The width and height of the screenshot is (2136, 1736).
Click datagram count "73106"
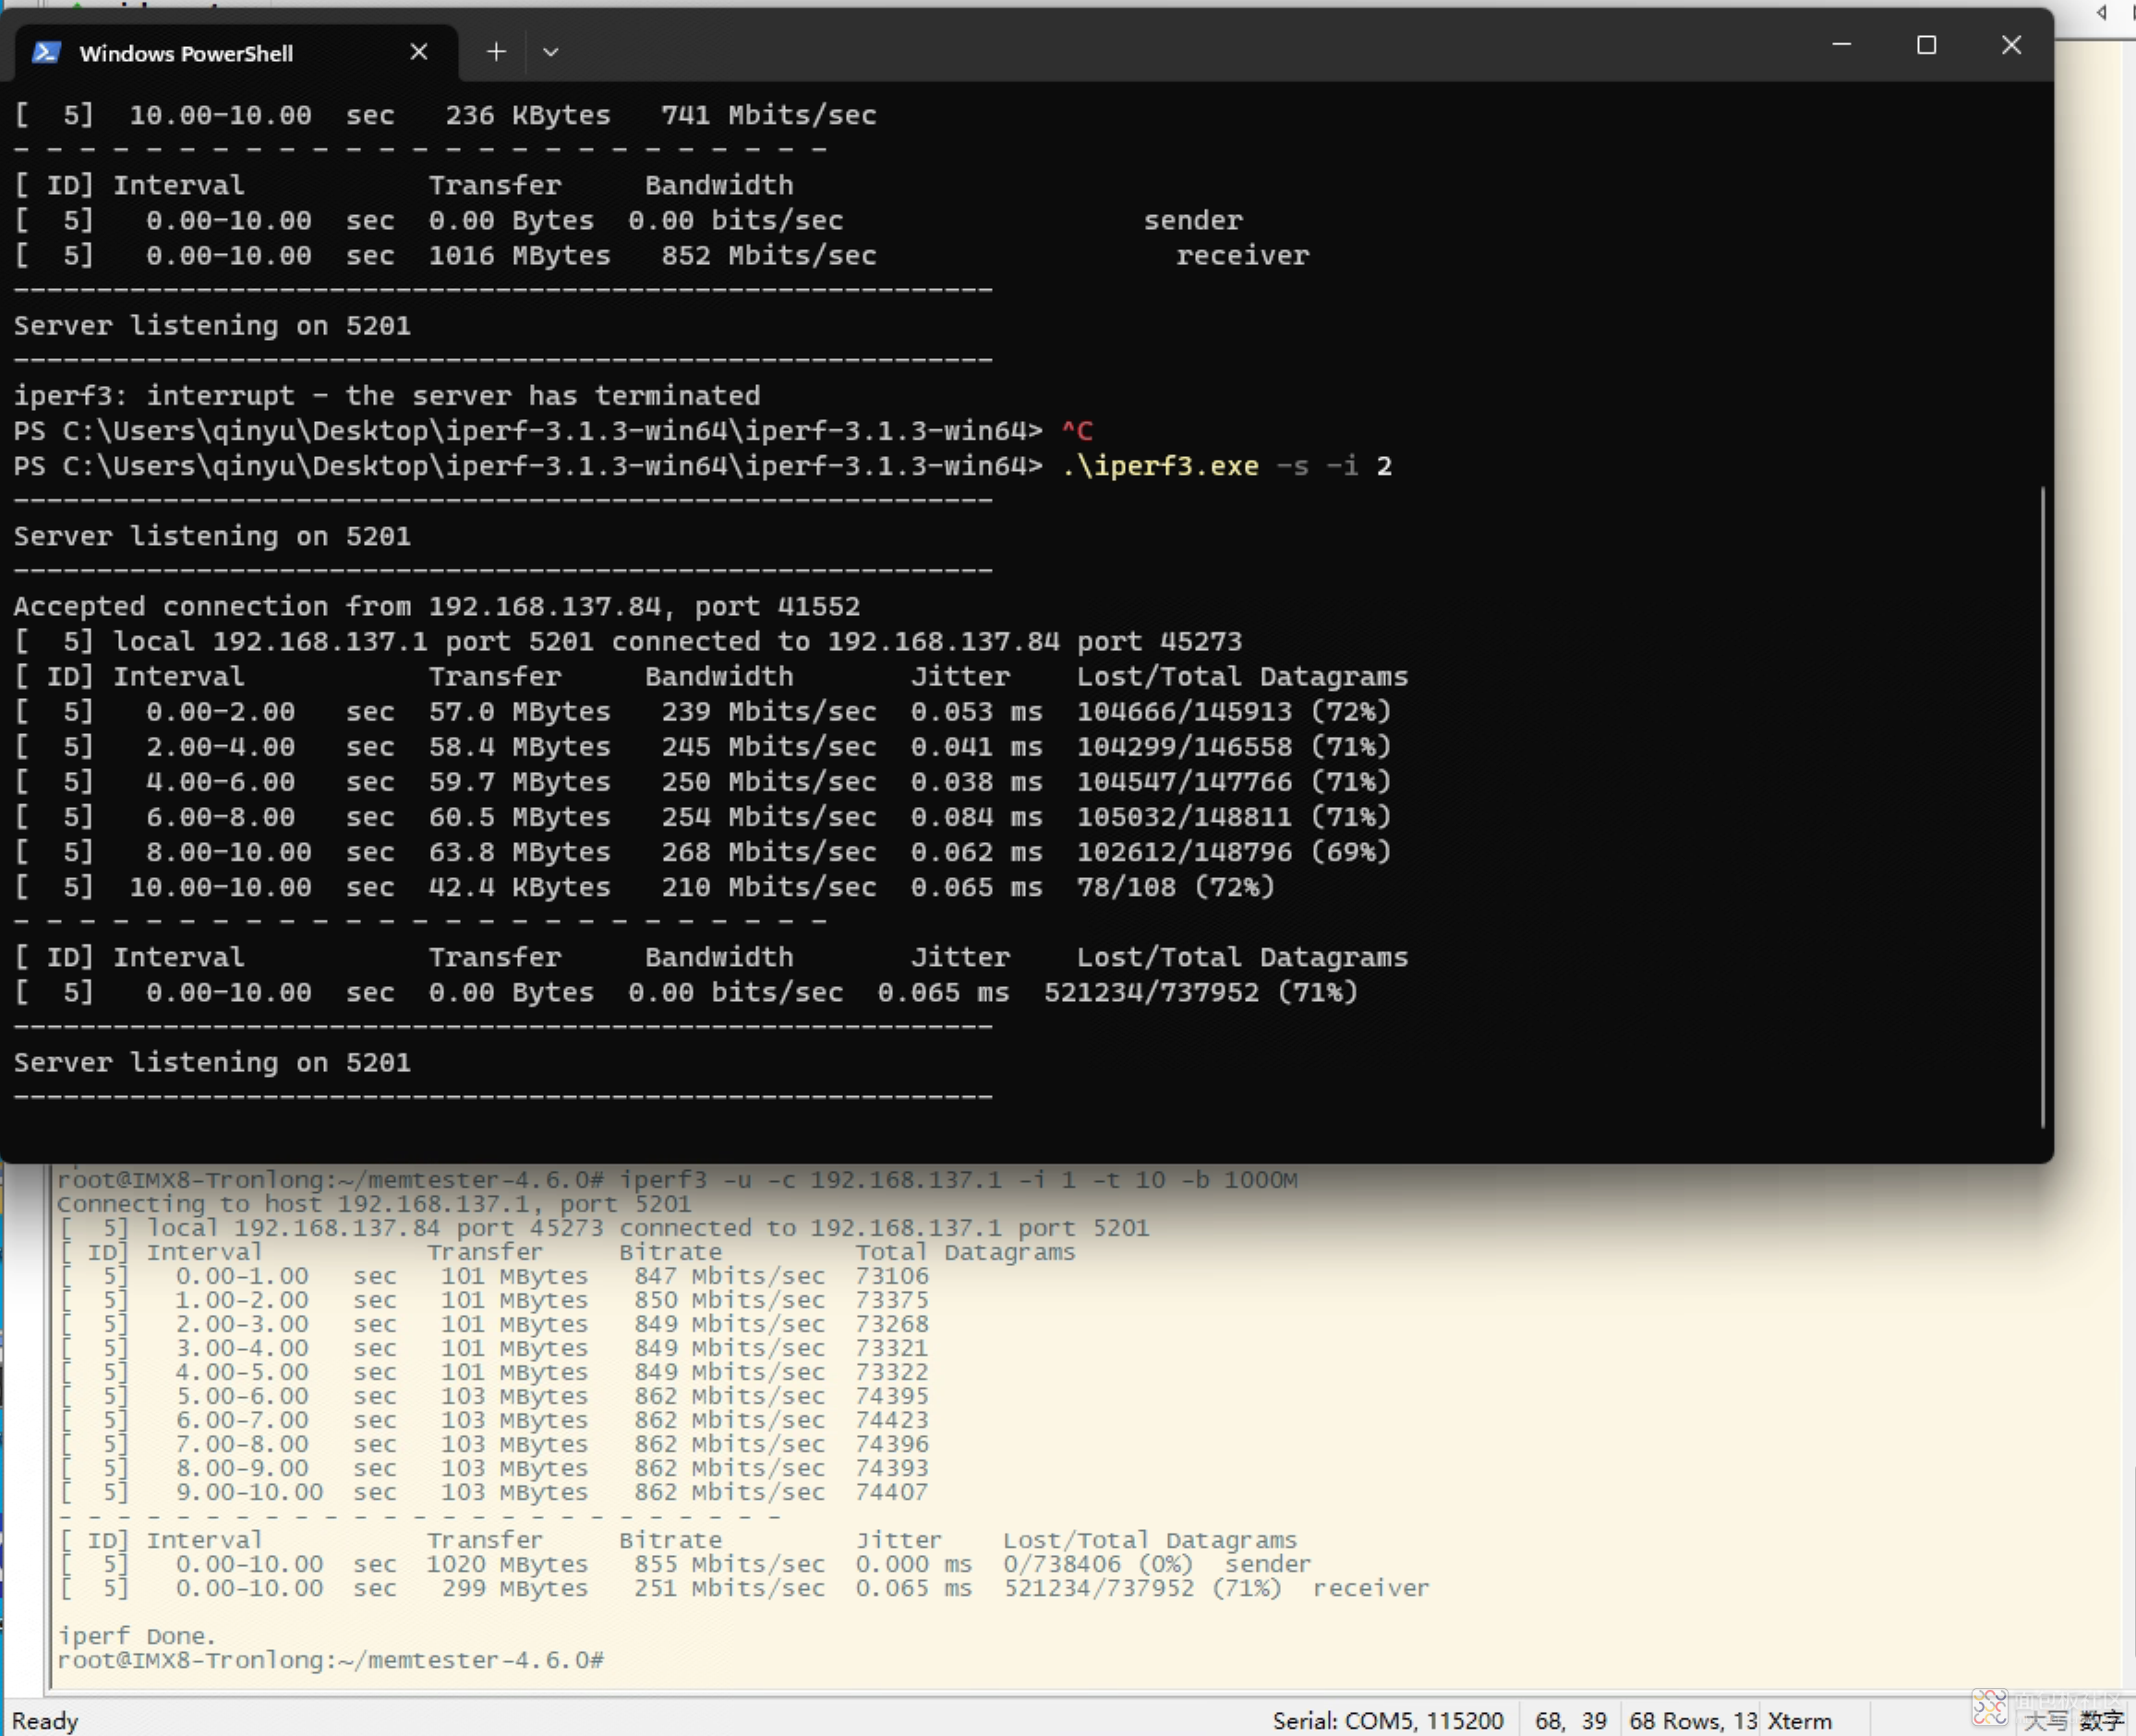[892, 1276]
